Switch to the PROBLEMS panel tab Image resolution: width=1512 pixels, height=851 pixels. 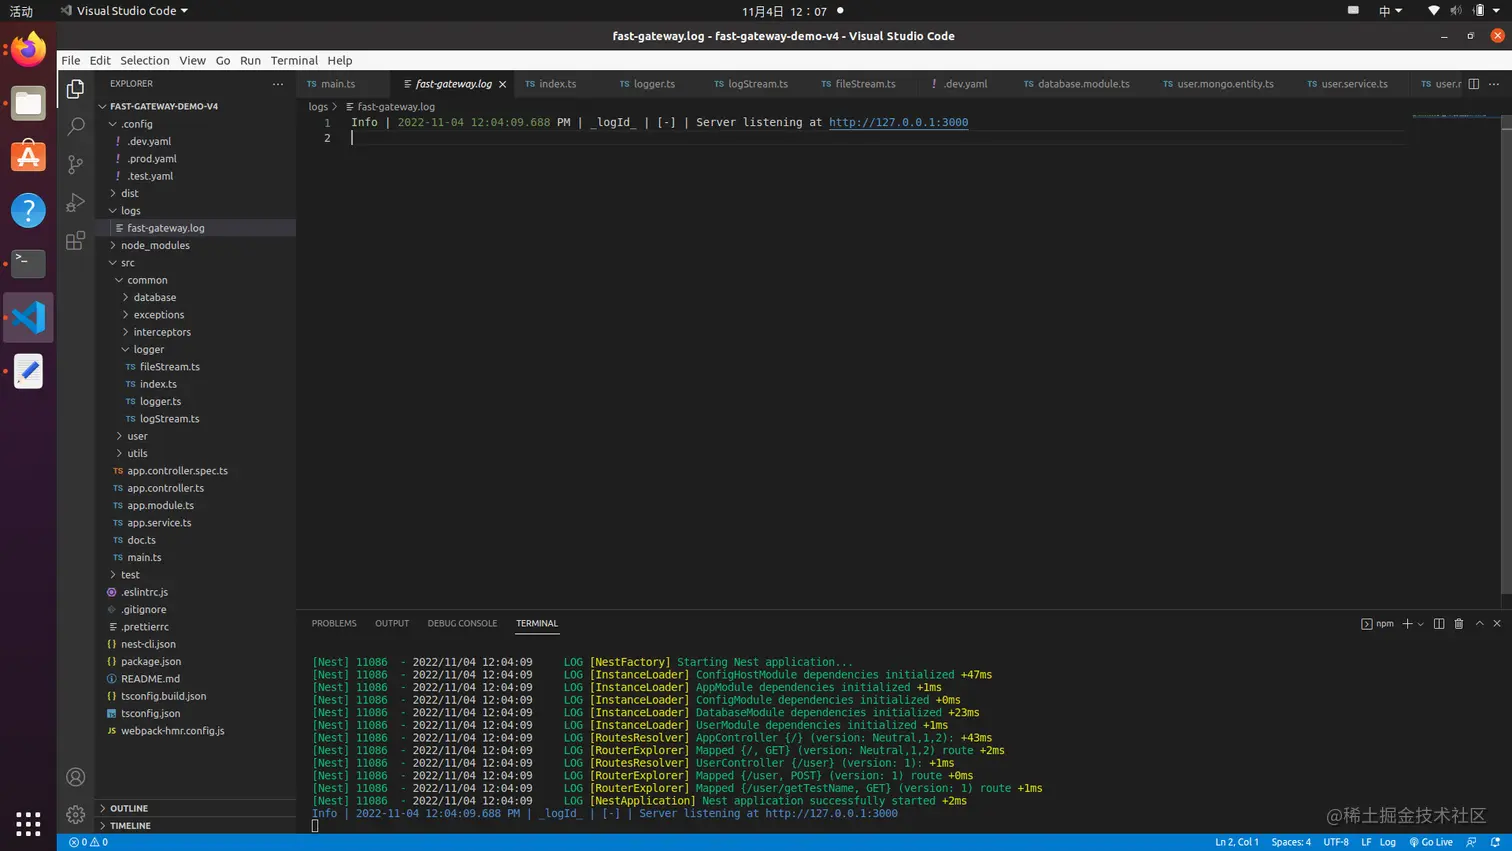click(334, 624)
